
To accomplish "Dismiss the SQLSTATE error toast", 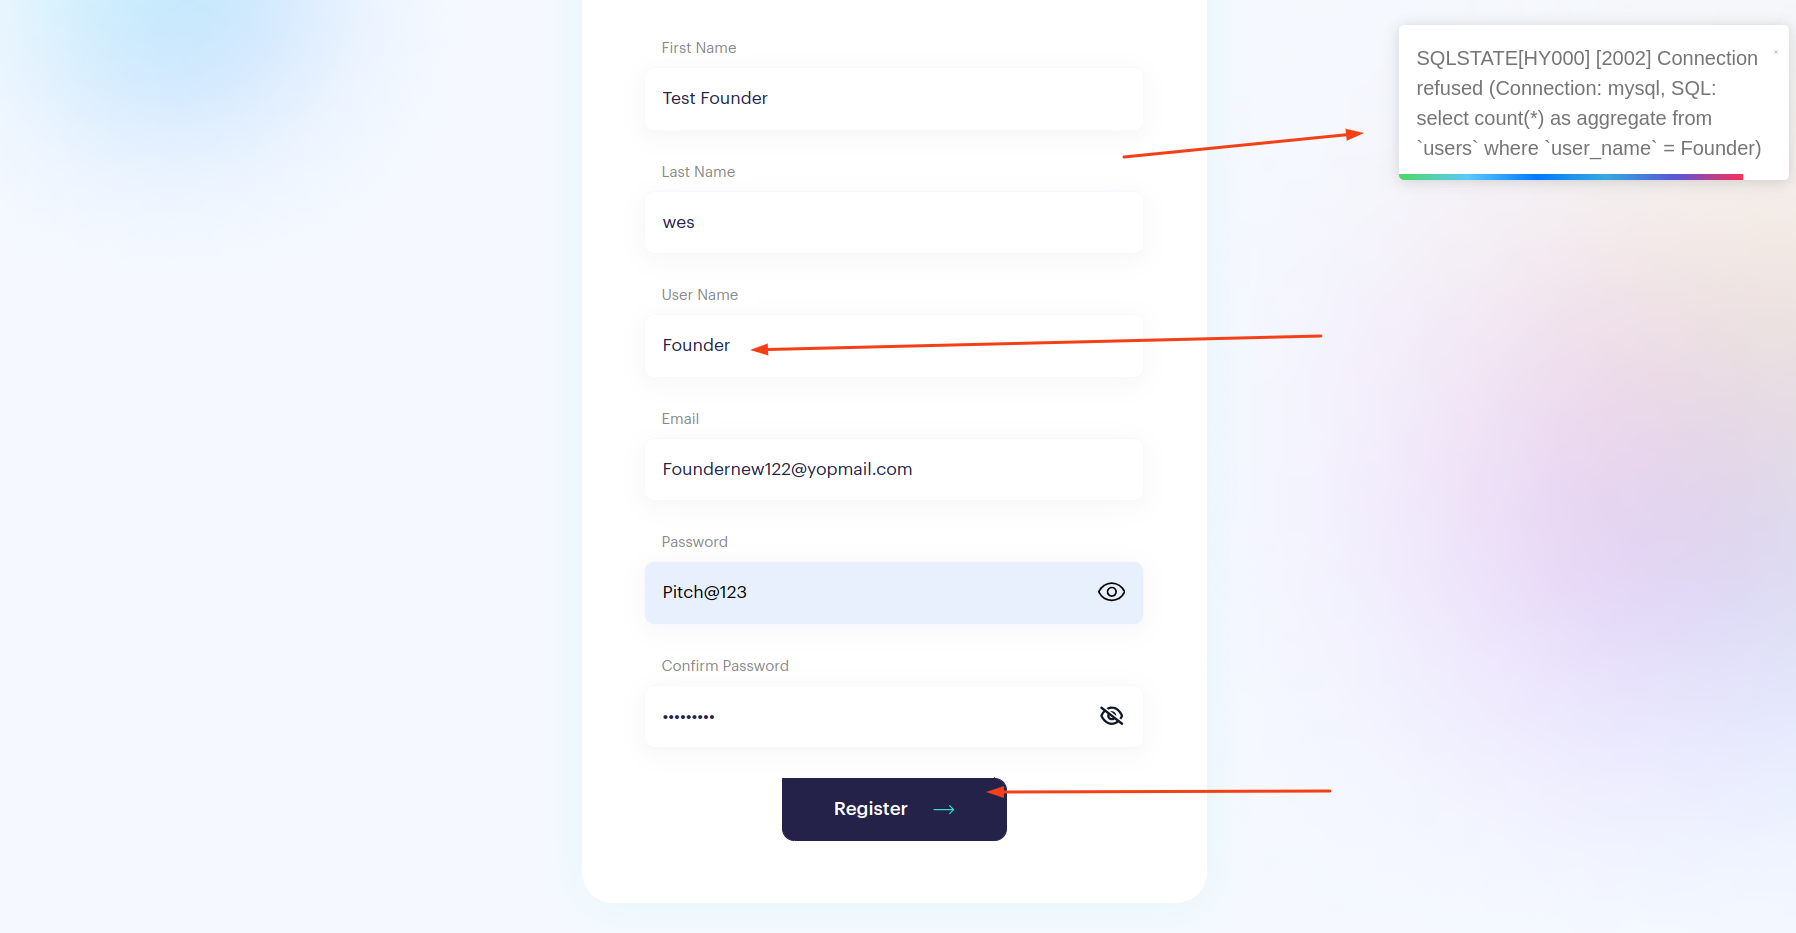I will 1776,52.
